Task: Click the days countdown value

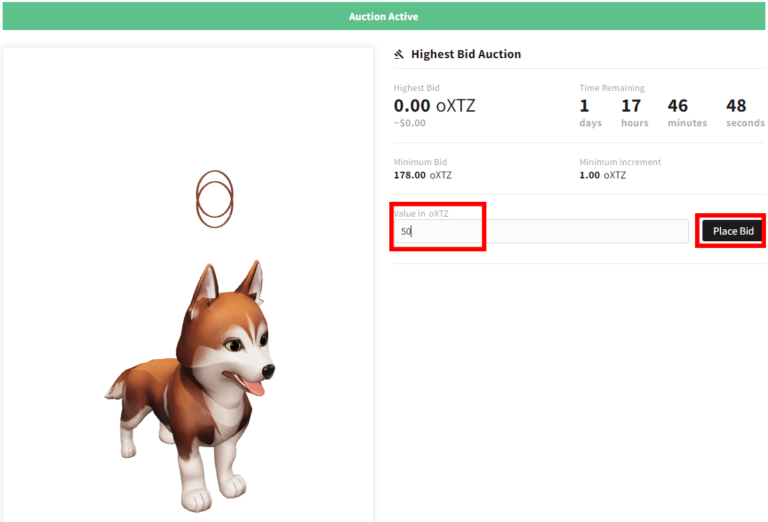Action: pyautogui.click(x=585, y=106)
